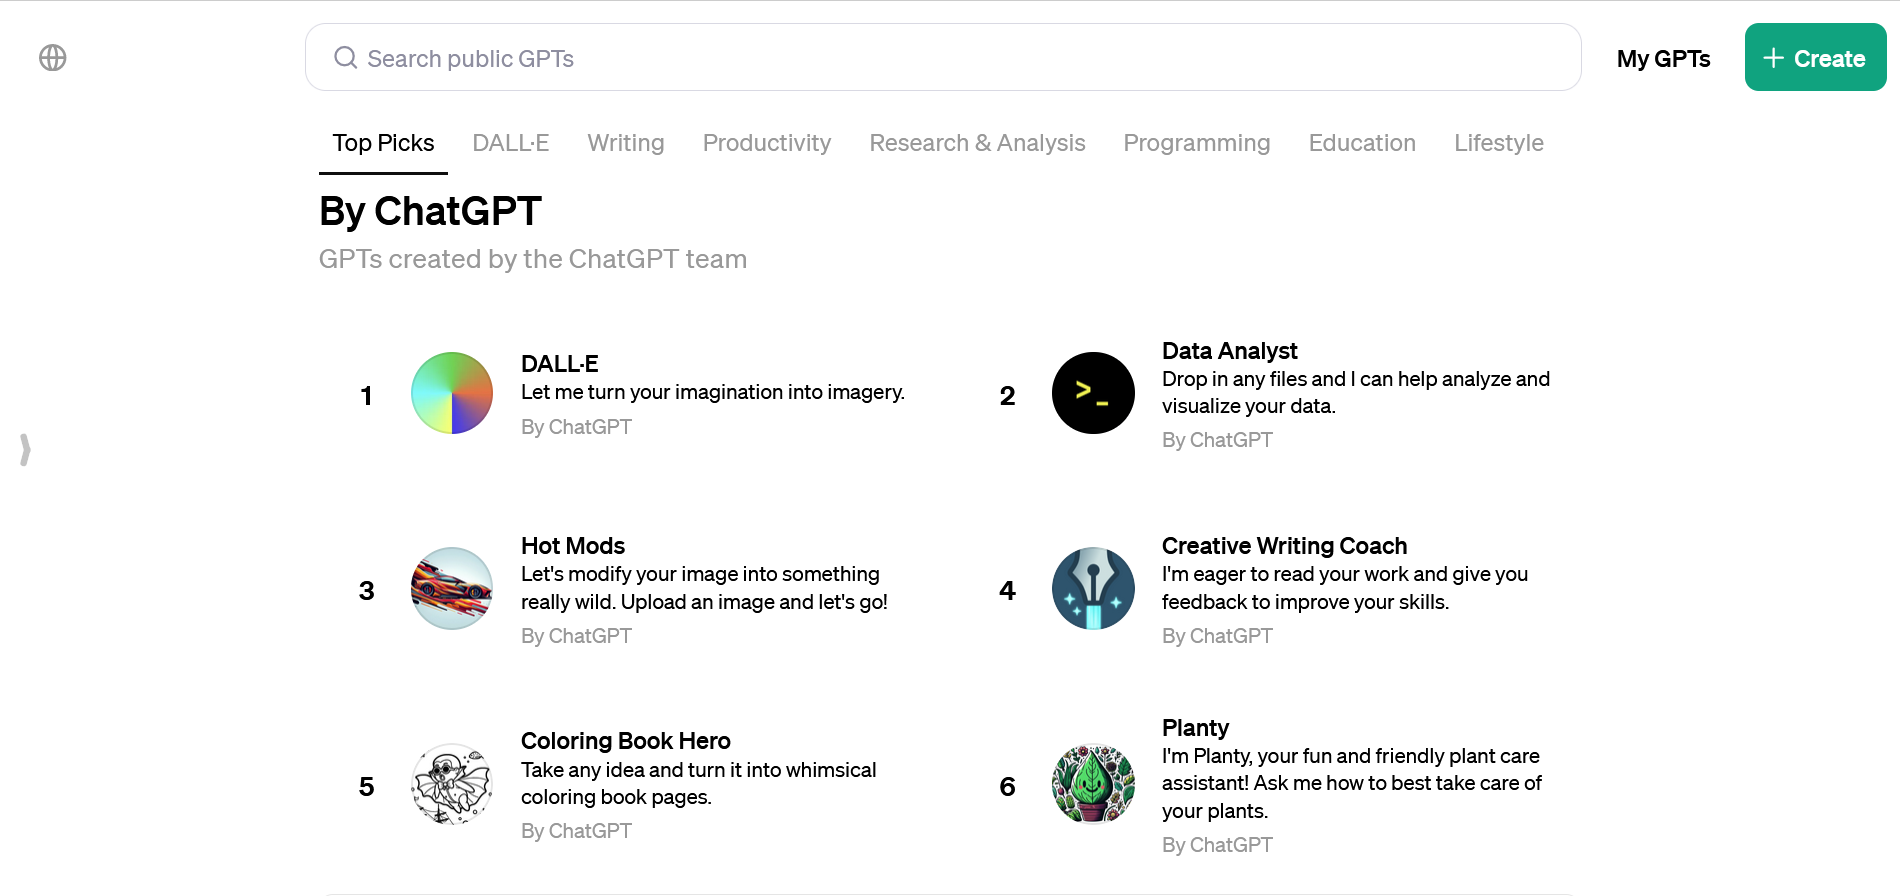Open the Research & Analysis tab
Screen dimensions: 1900x896
[977, 143]
